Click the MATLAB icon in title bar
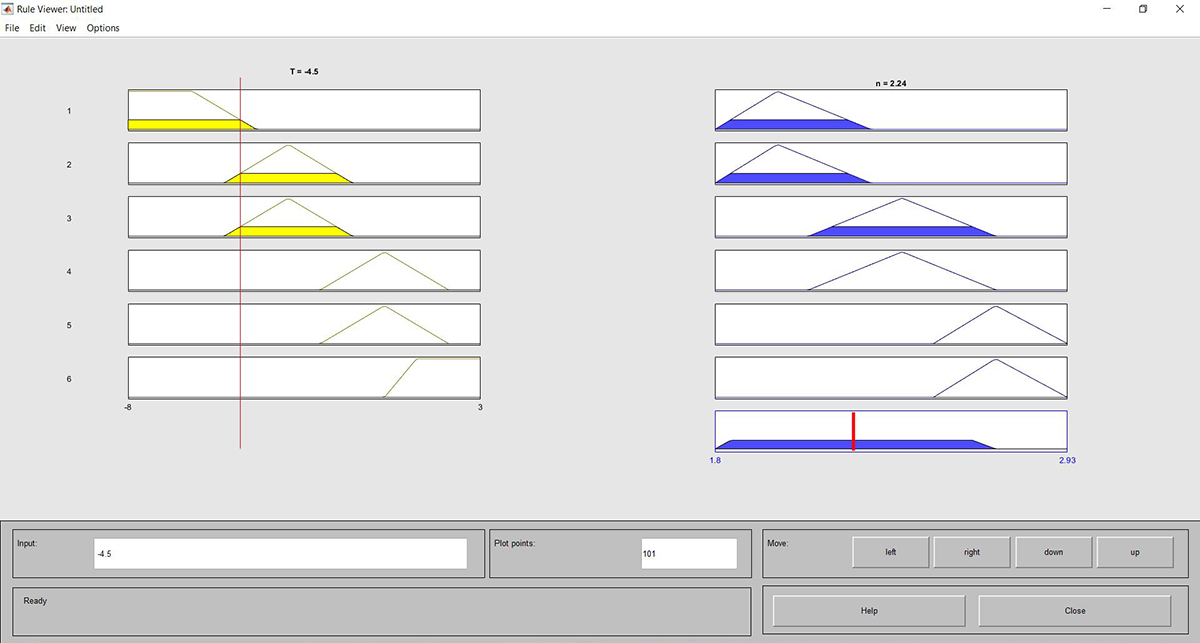Screen dimensions: 1200x643 tap(9, 8)
